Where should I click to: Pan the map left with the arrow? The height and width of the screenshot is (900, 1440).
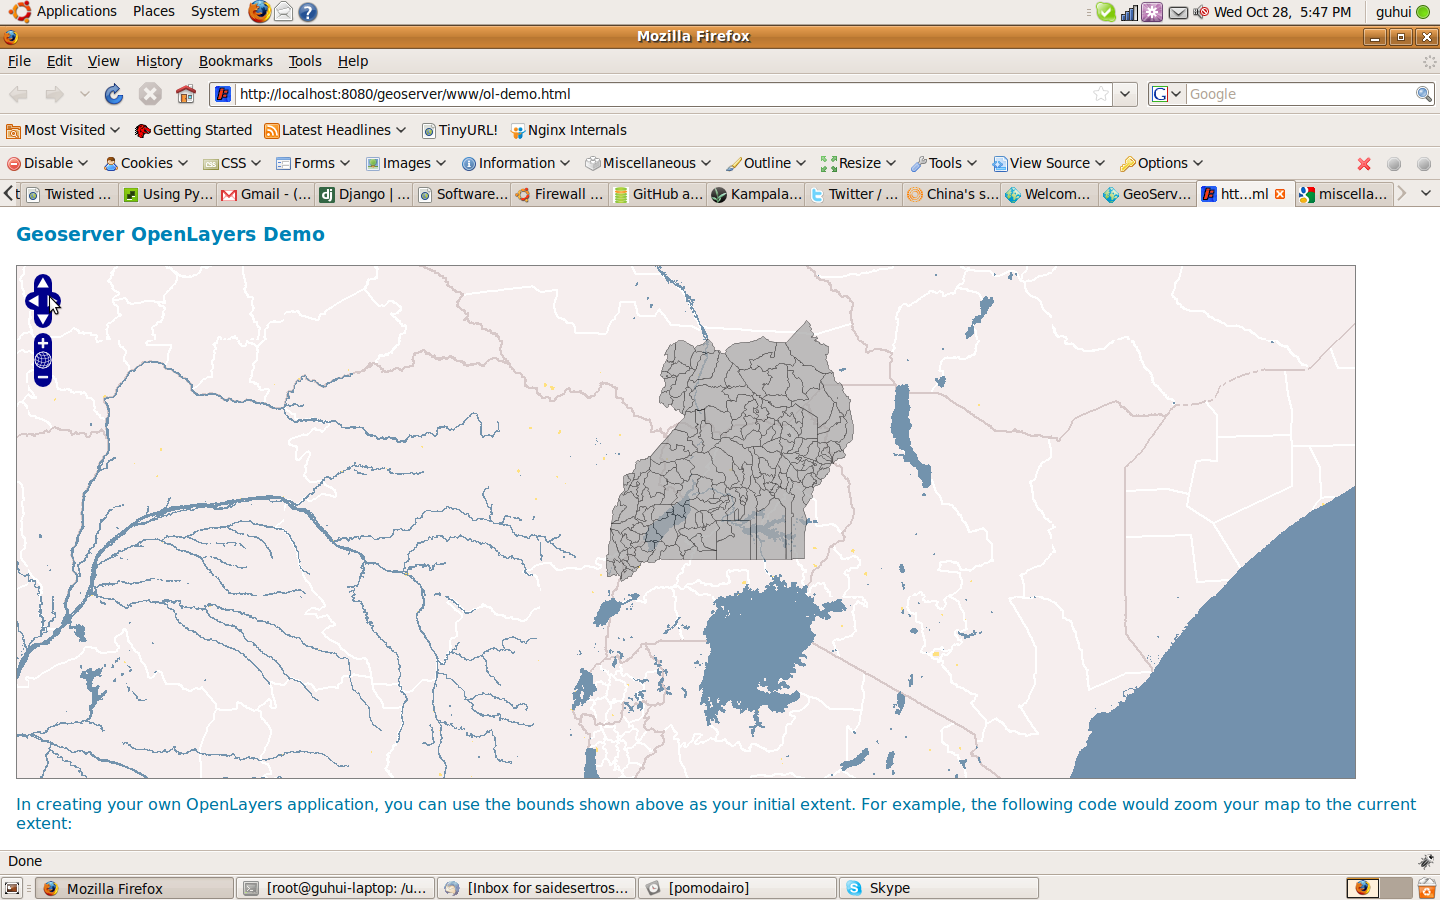[x=32, y=301]
